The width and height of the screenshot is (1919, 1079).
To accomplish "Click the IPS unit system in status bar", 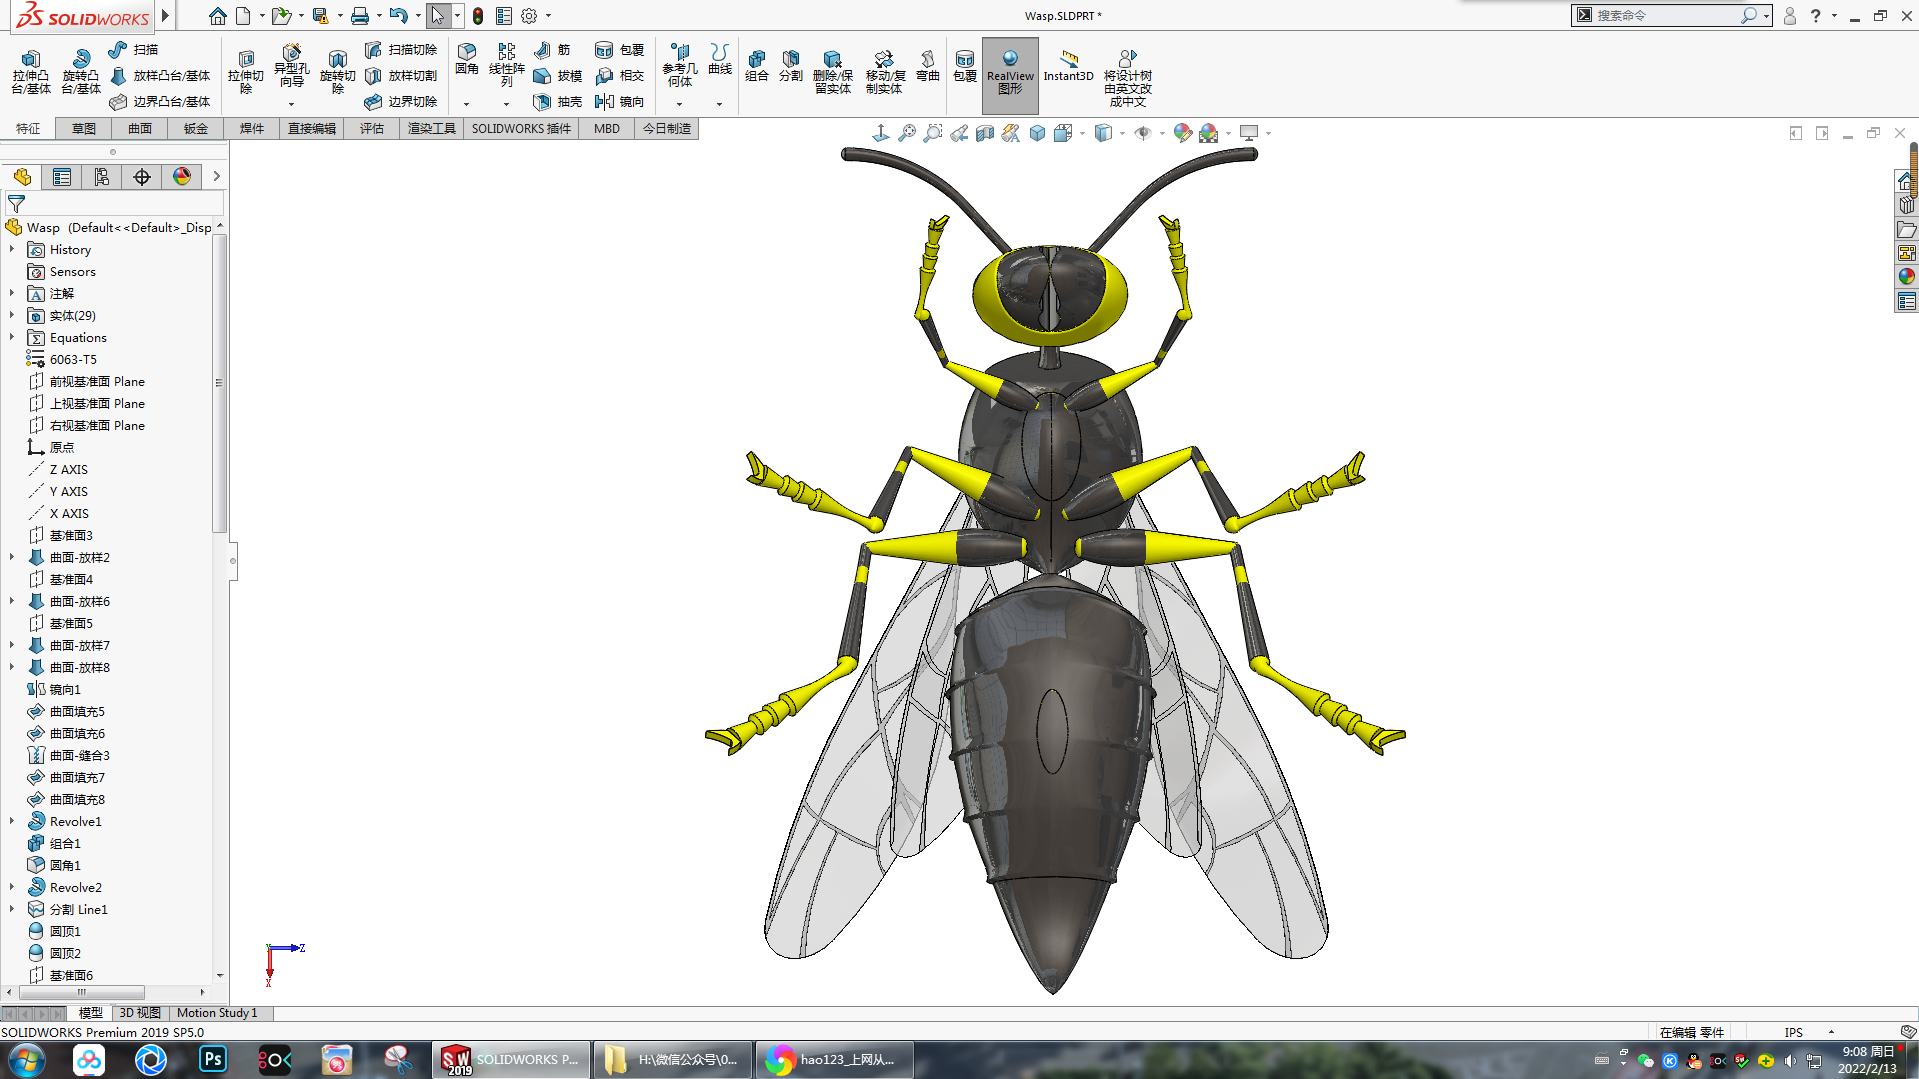I will point(1793,1032).
